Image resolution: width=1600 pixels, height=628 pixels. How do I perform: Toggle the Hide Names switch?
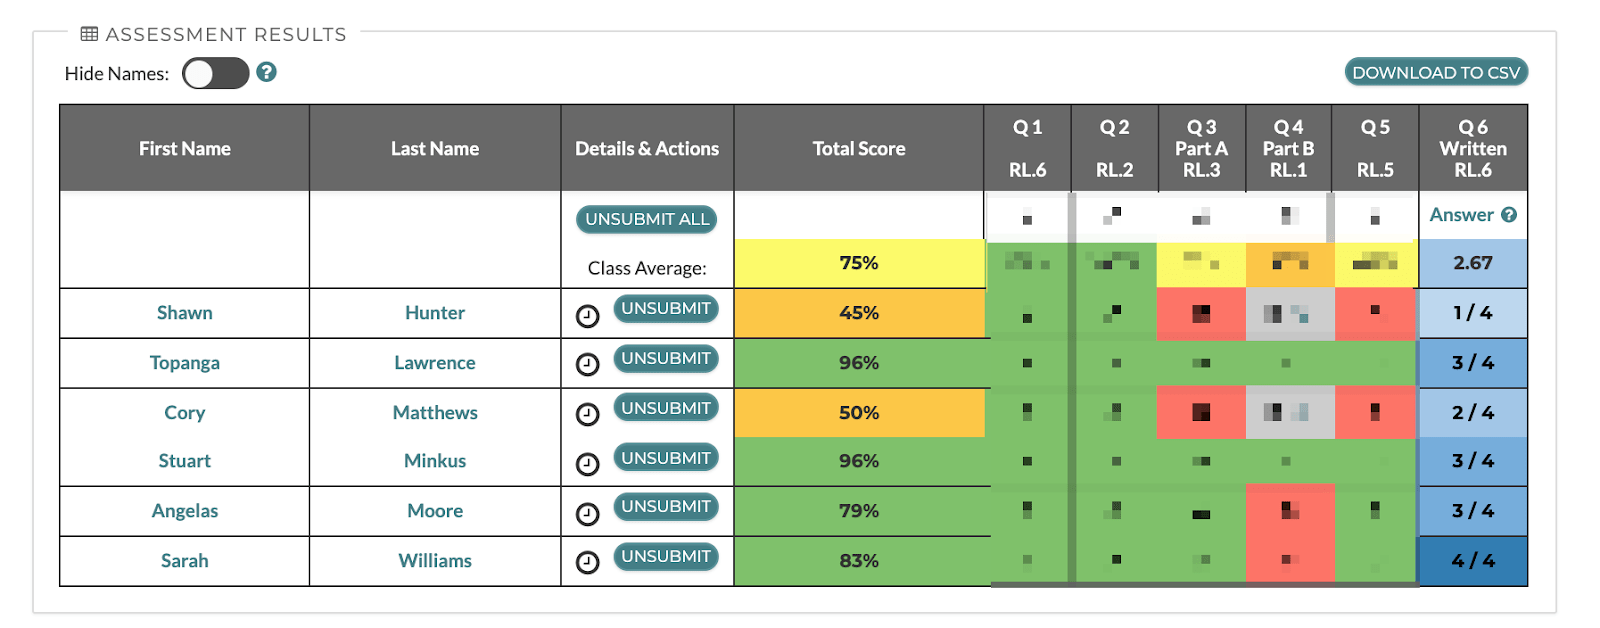(215, 73)
